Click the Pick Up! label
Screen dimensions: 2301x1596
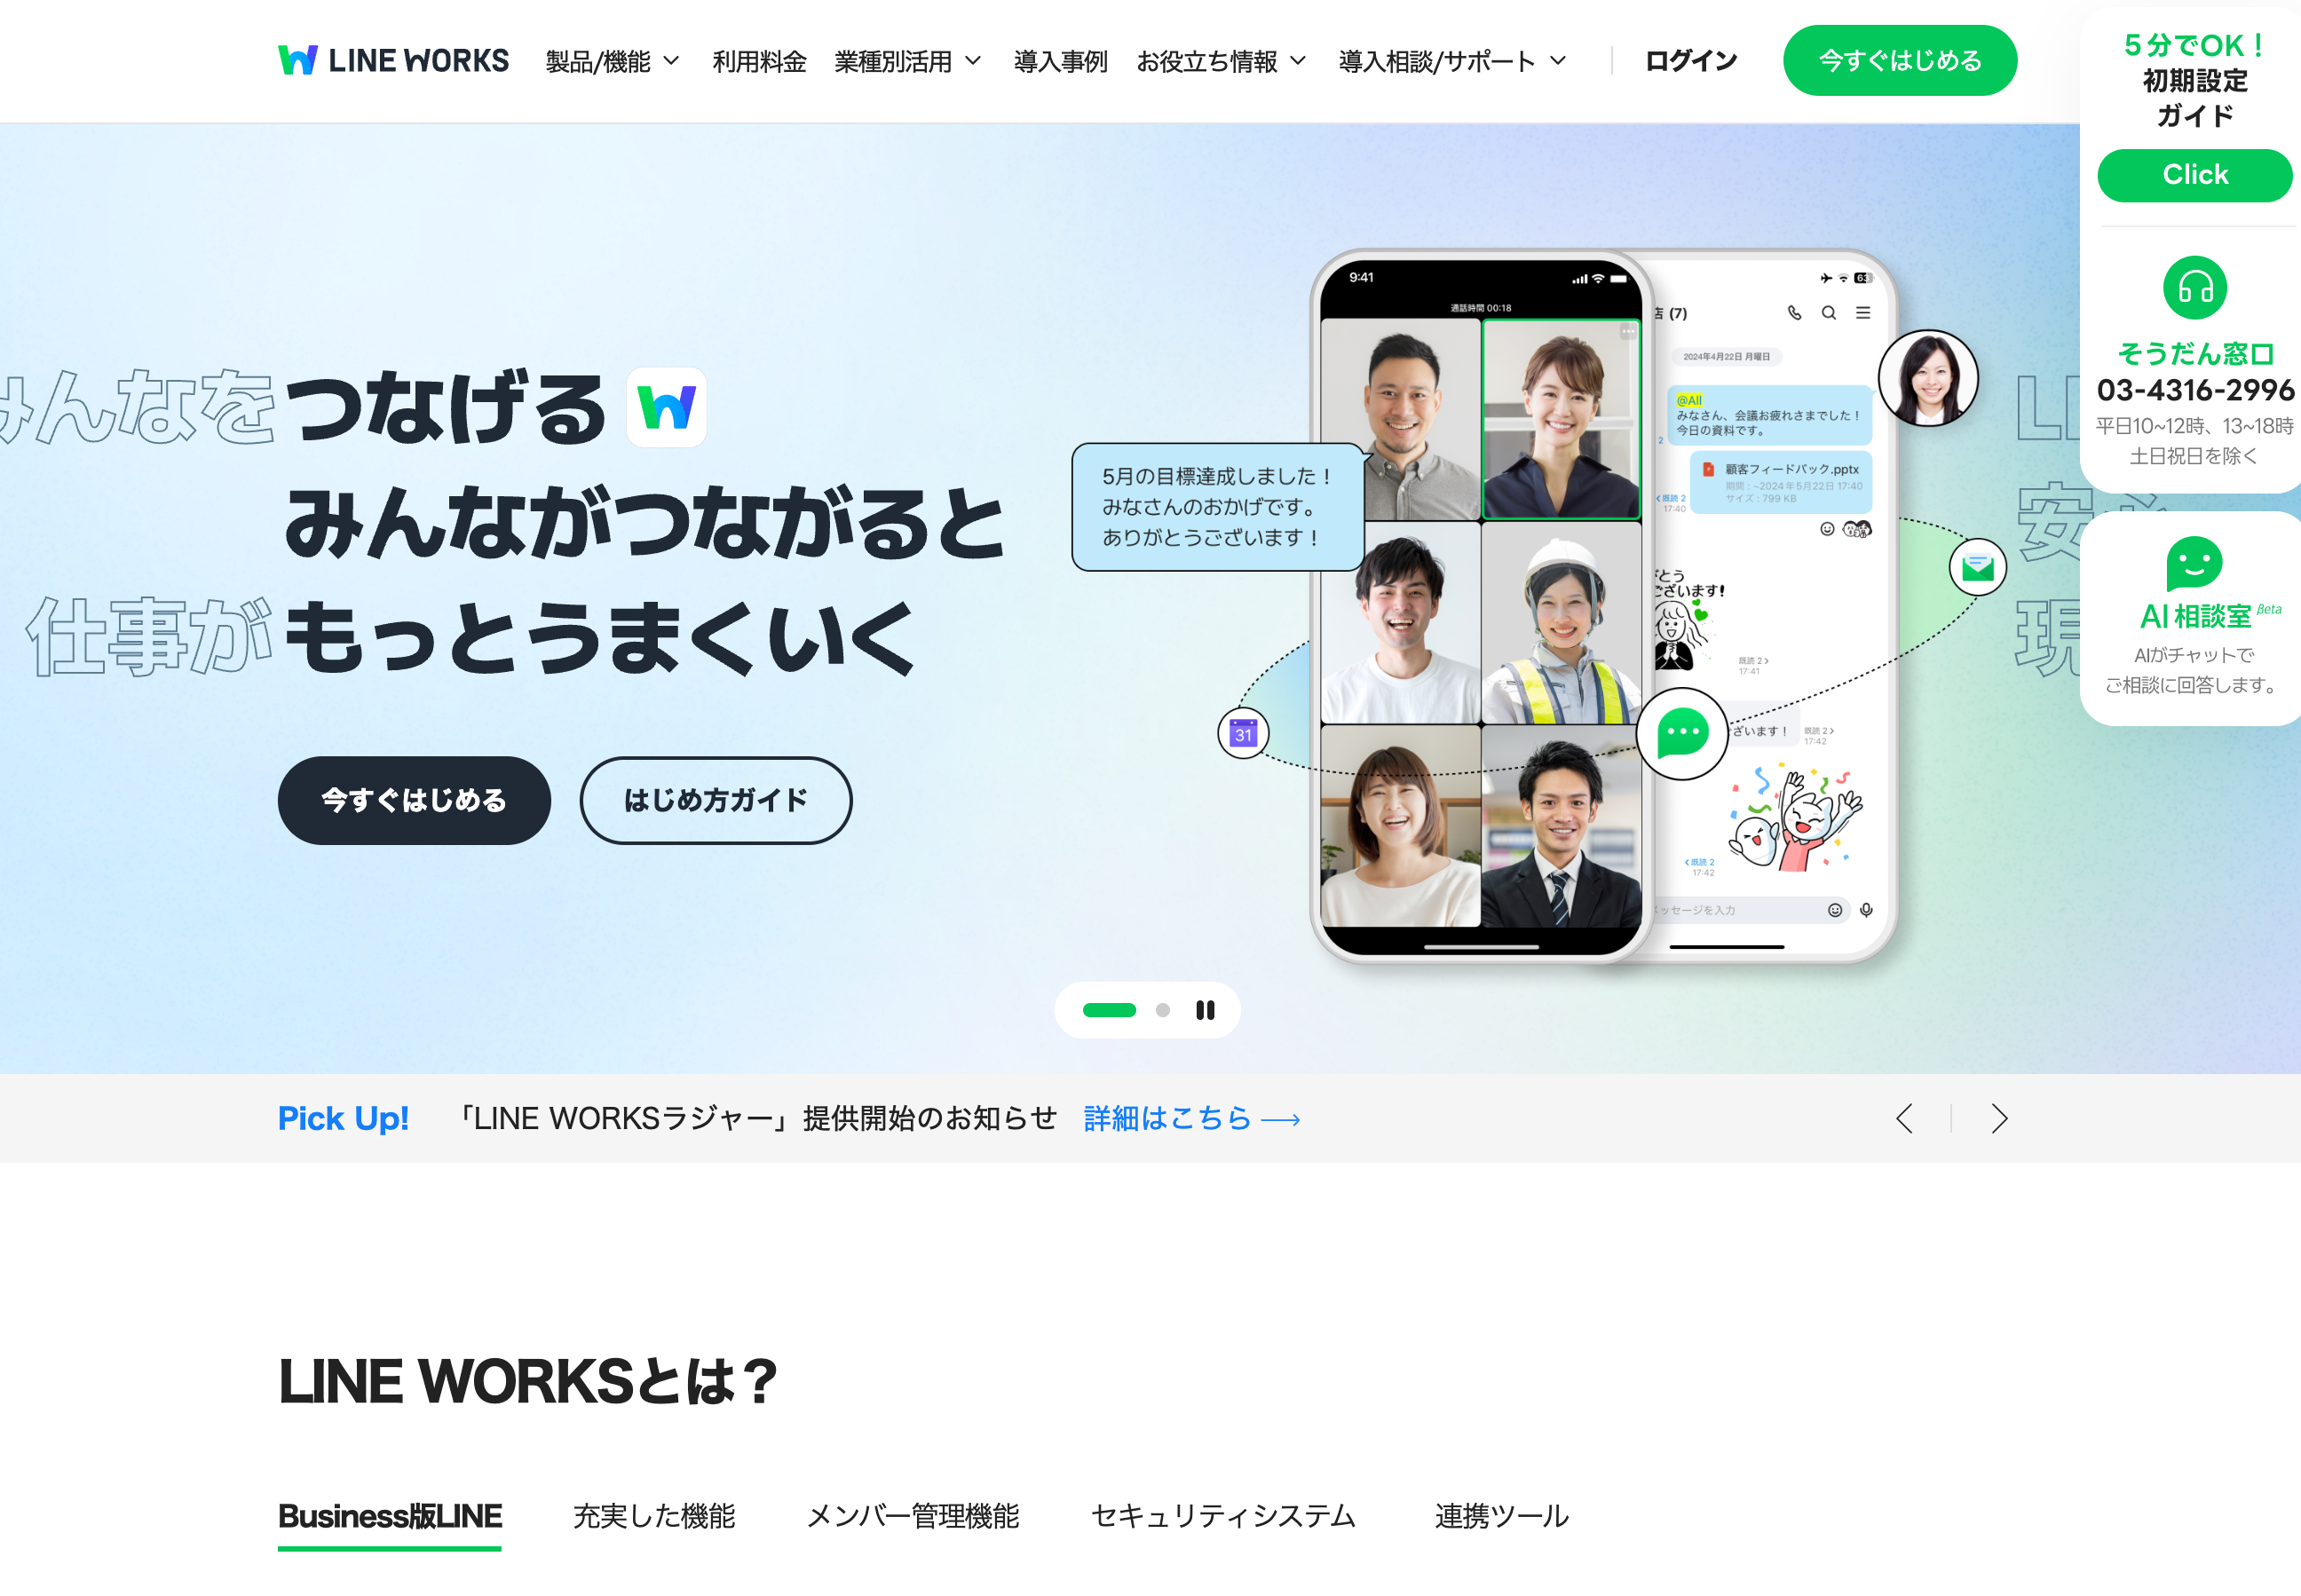click(x=343, y=1118)
